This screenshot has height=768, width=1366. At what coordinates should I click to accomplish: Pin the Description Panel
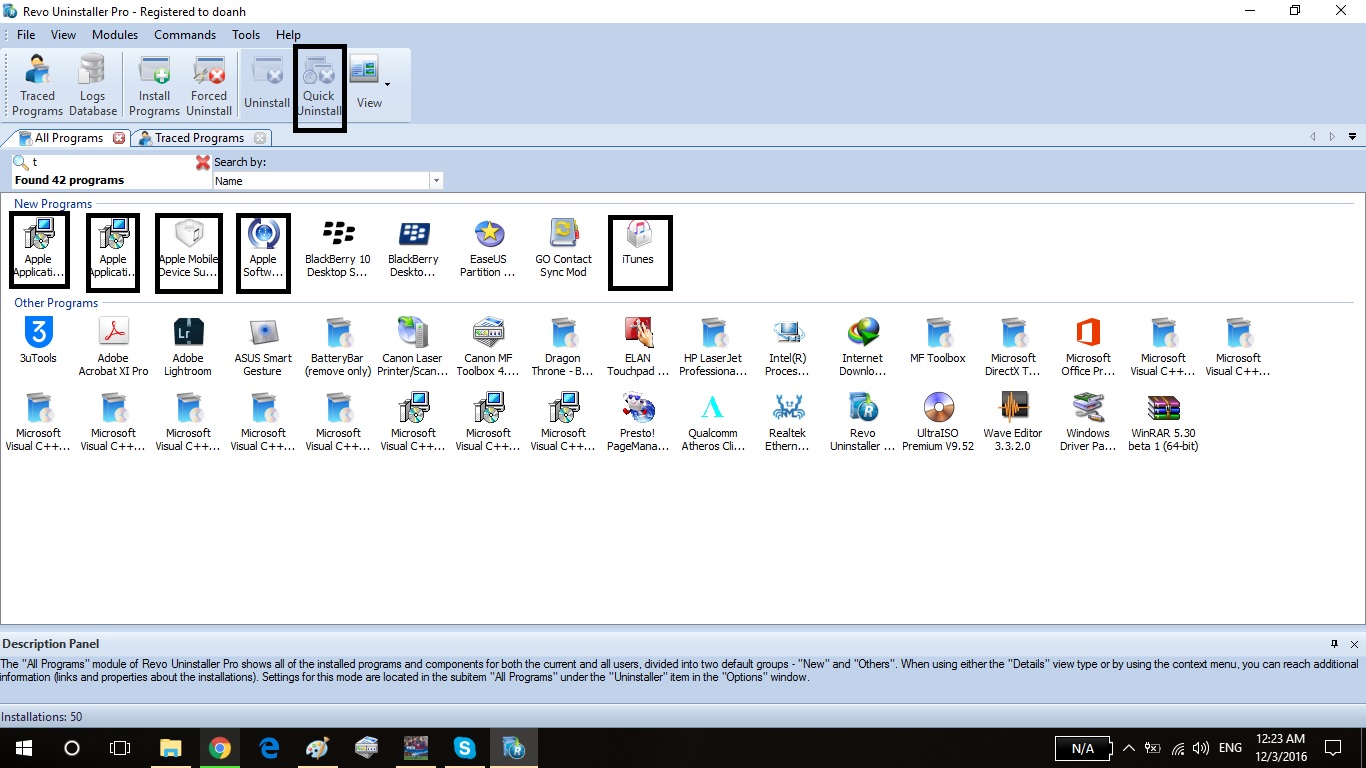click(1335, 644)
